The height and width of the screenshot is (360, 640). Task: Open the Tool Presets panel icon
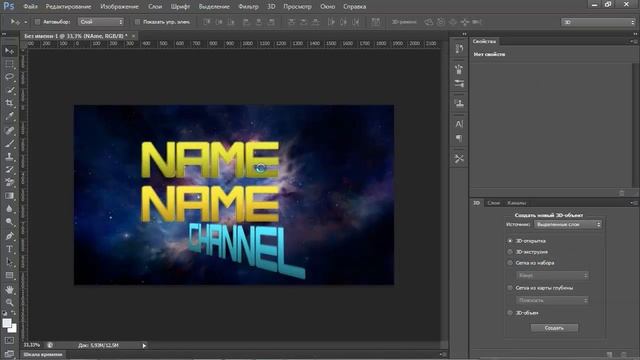[x=459, y=158]
